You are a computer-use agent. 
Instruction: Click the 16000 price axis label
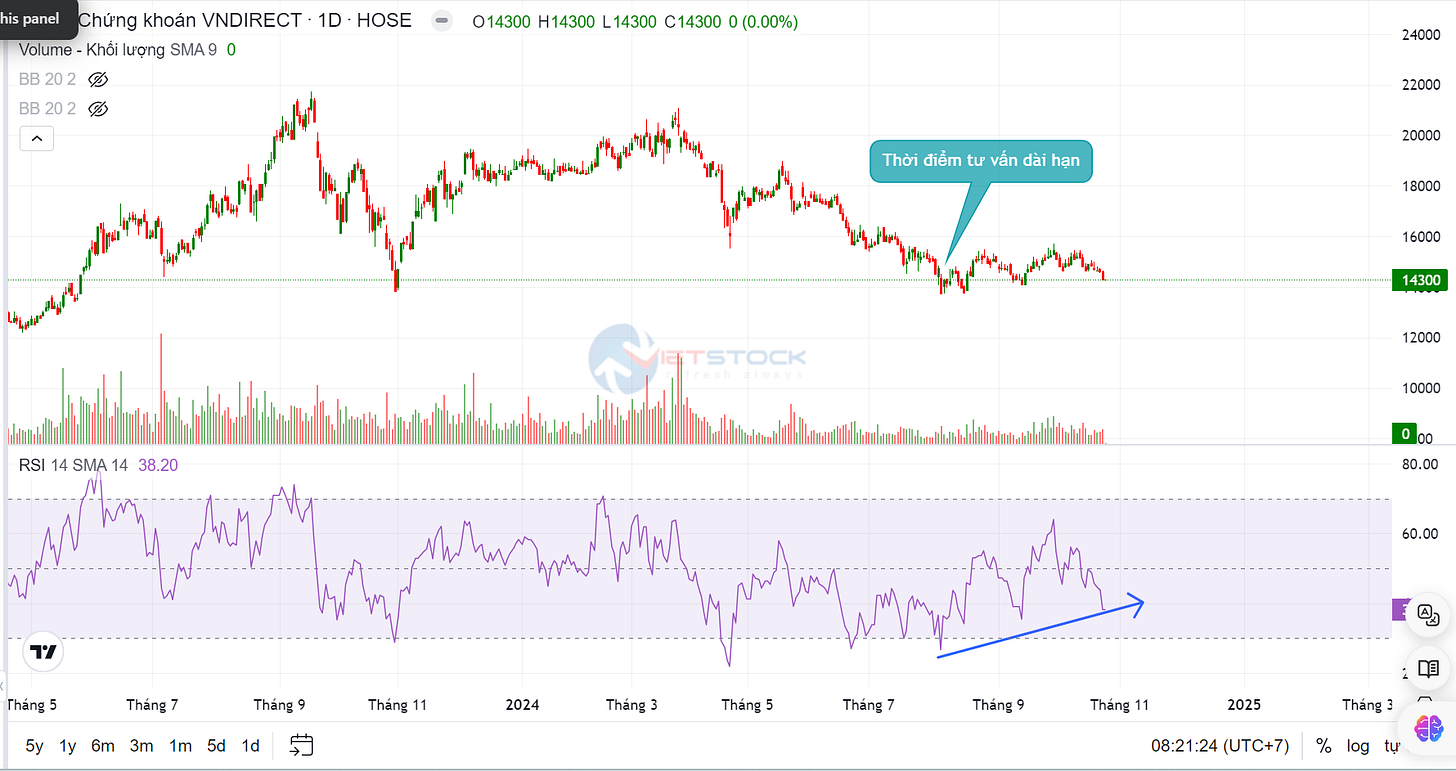[x=1421, y=237]
